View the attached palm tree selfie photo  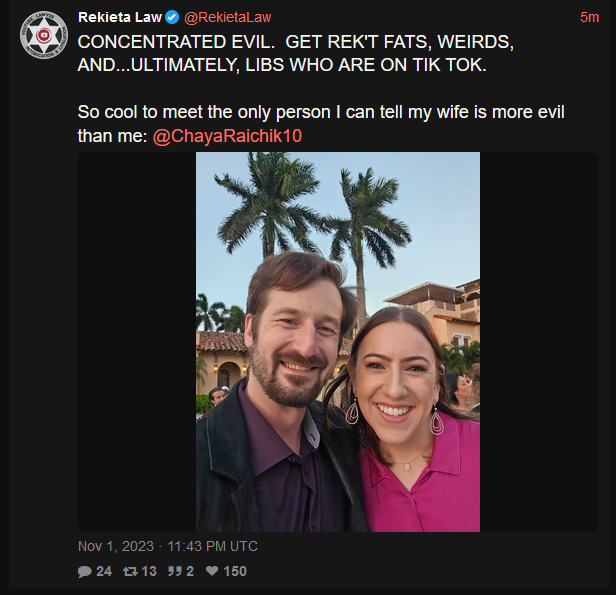pos(338,342)
